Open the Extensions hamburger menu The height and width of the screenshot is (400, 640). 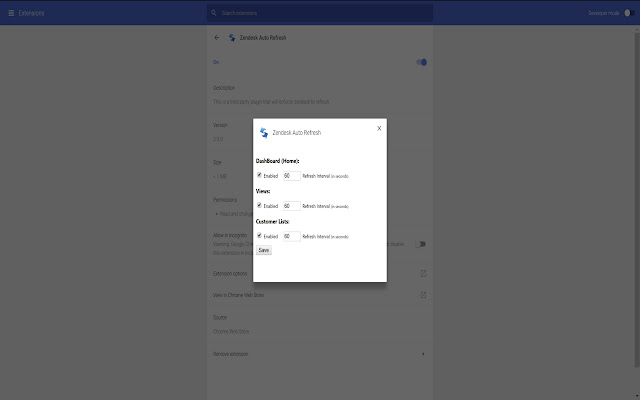tap(11, 13)
